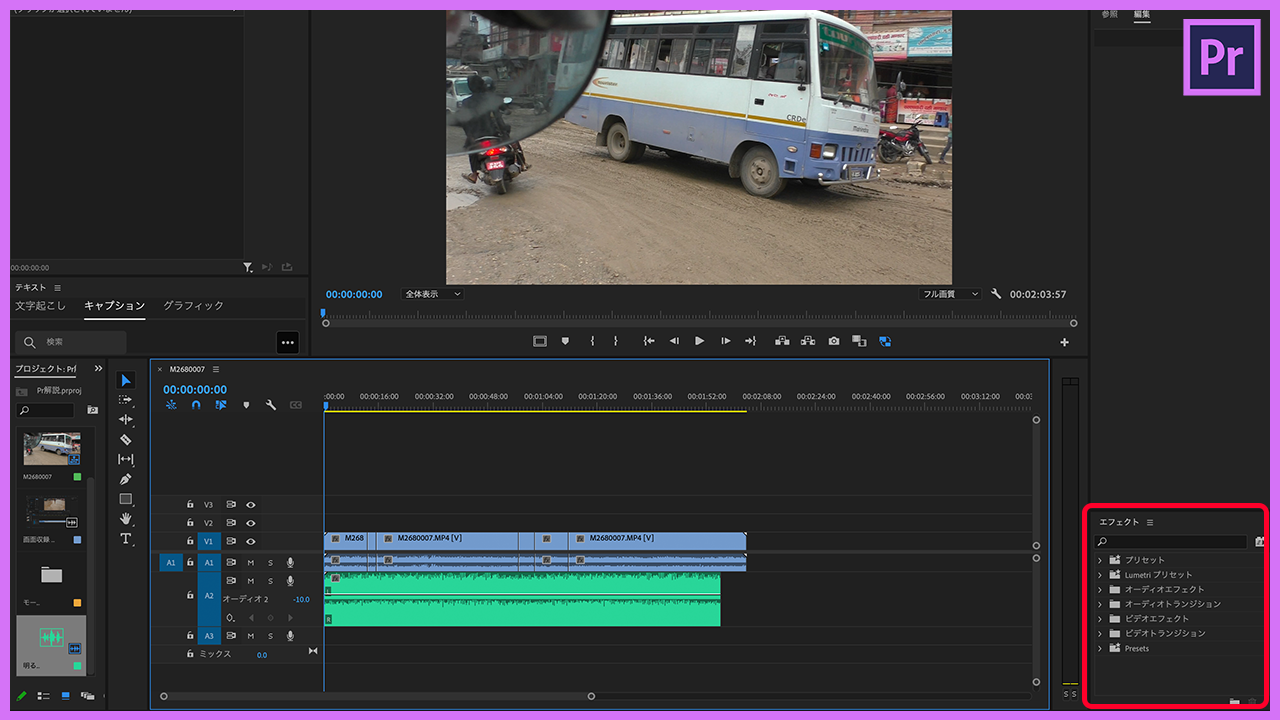This screenshot has height=720, width=1280.
Task: Open the playback resolution dropdown フル画質
Action: [x=950, y=294]
